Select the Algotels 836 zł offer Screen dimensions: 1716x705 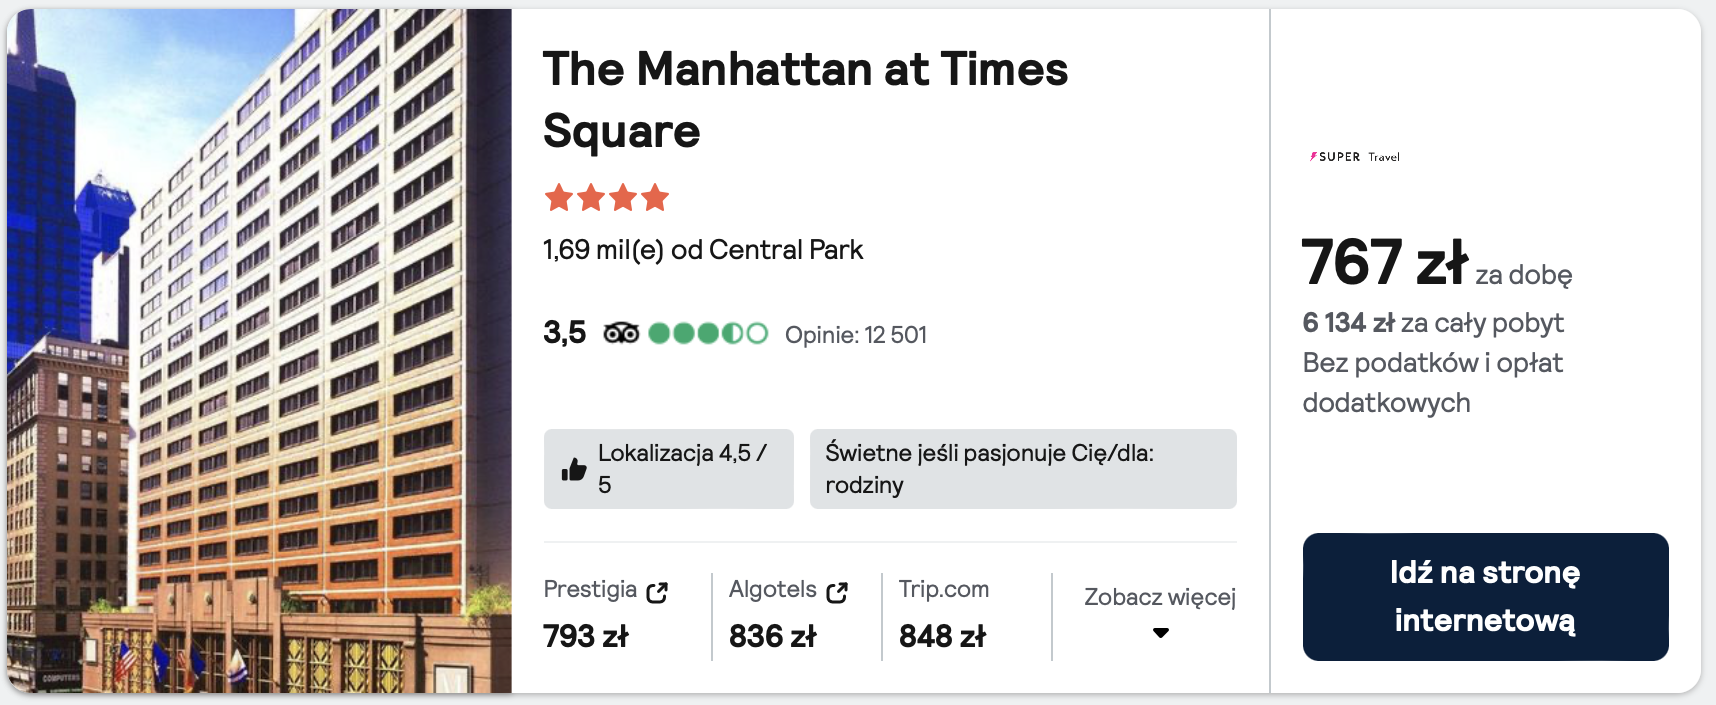tap(773, 635)
